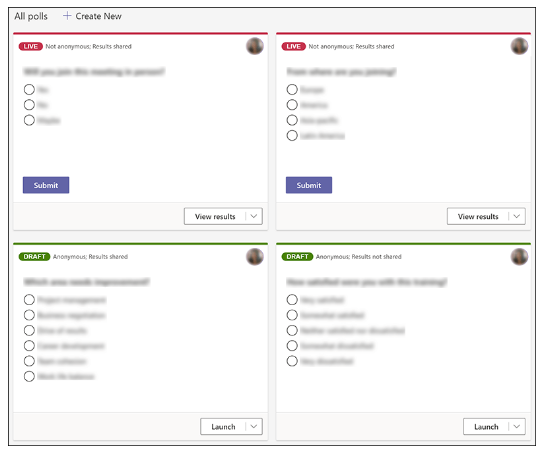The image size is (544, 450).
Task: Click the LIVE badge on first poll
Action: 31,46
